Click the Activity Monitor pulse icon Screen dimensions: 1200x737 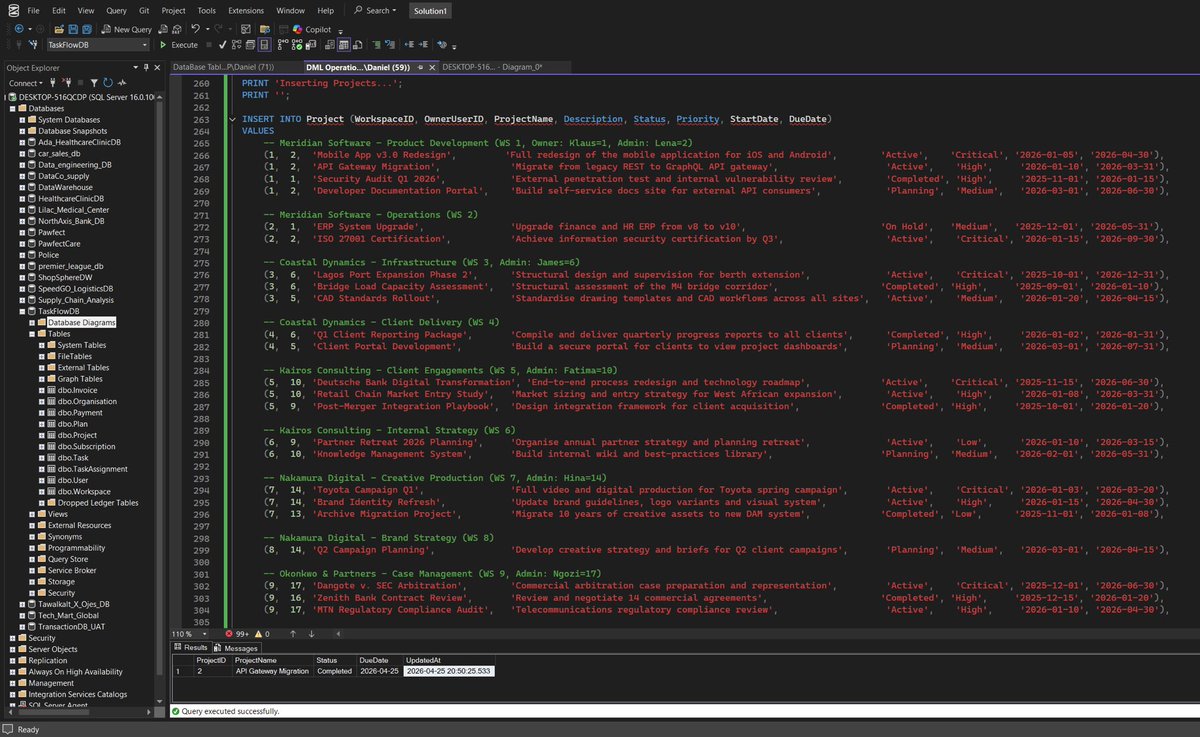point(122,83)
